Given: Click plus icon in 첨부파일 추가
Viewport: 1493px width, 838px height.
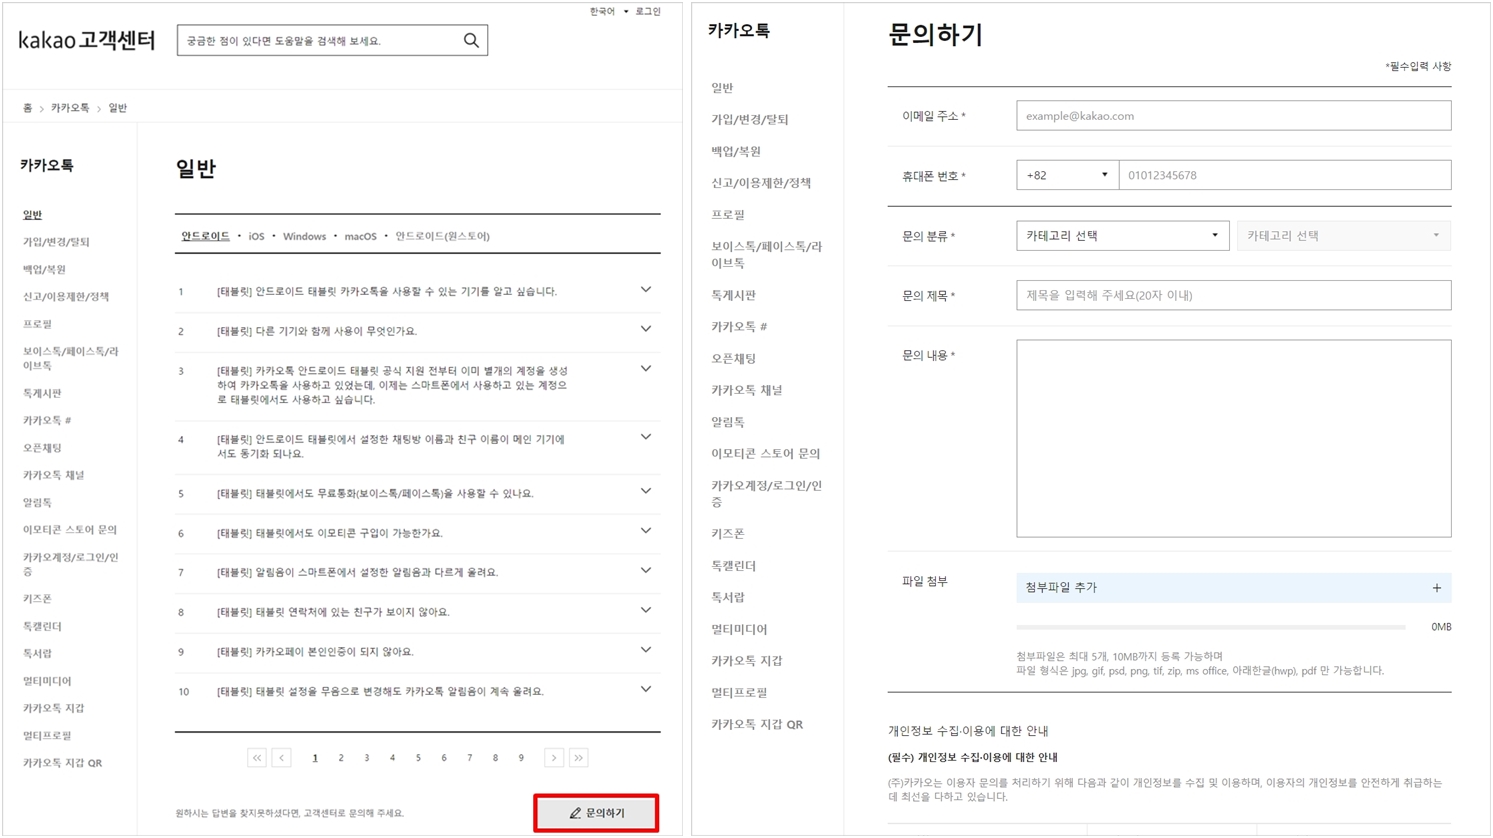Looking at the screenshot, I should (x=1437, y=588).
